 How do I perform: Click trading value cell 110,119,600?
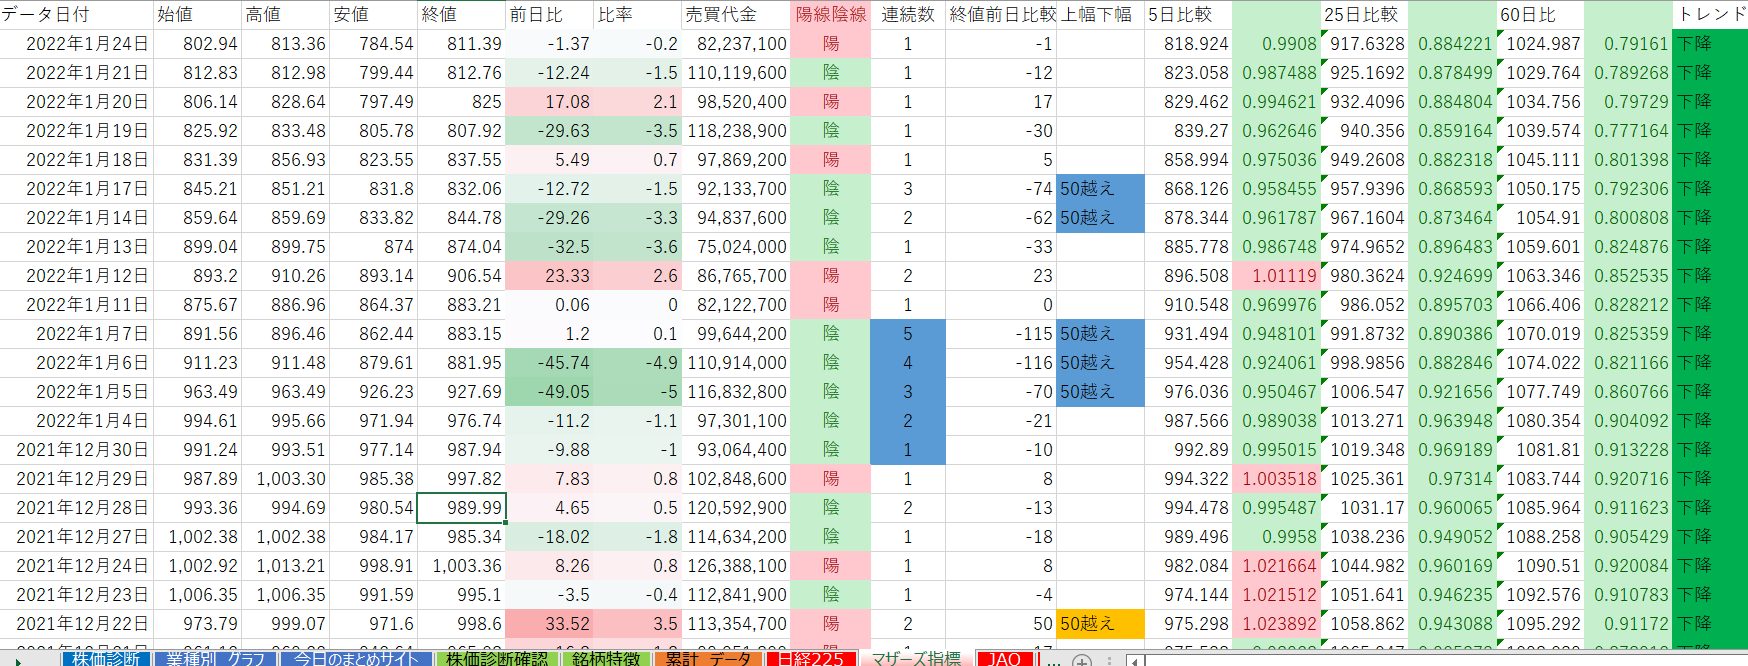(736, 73)
